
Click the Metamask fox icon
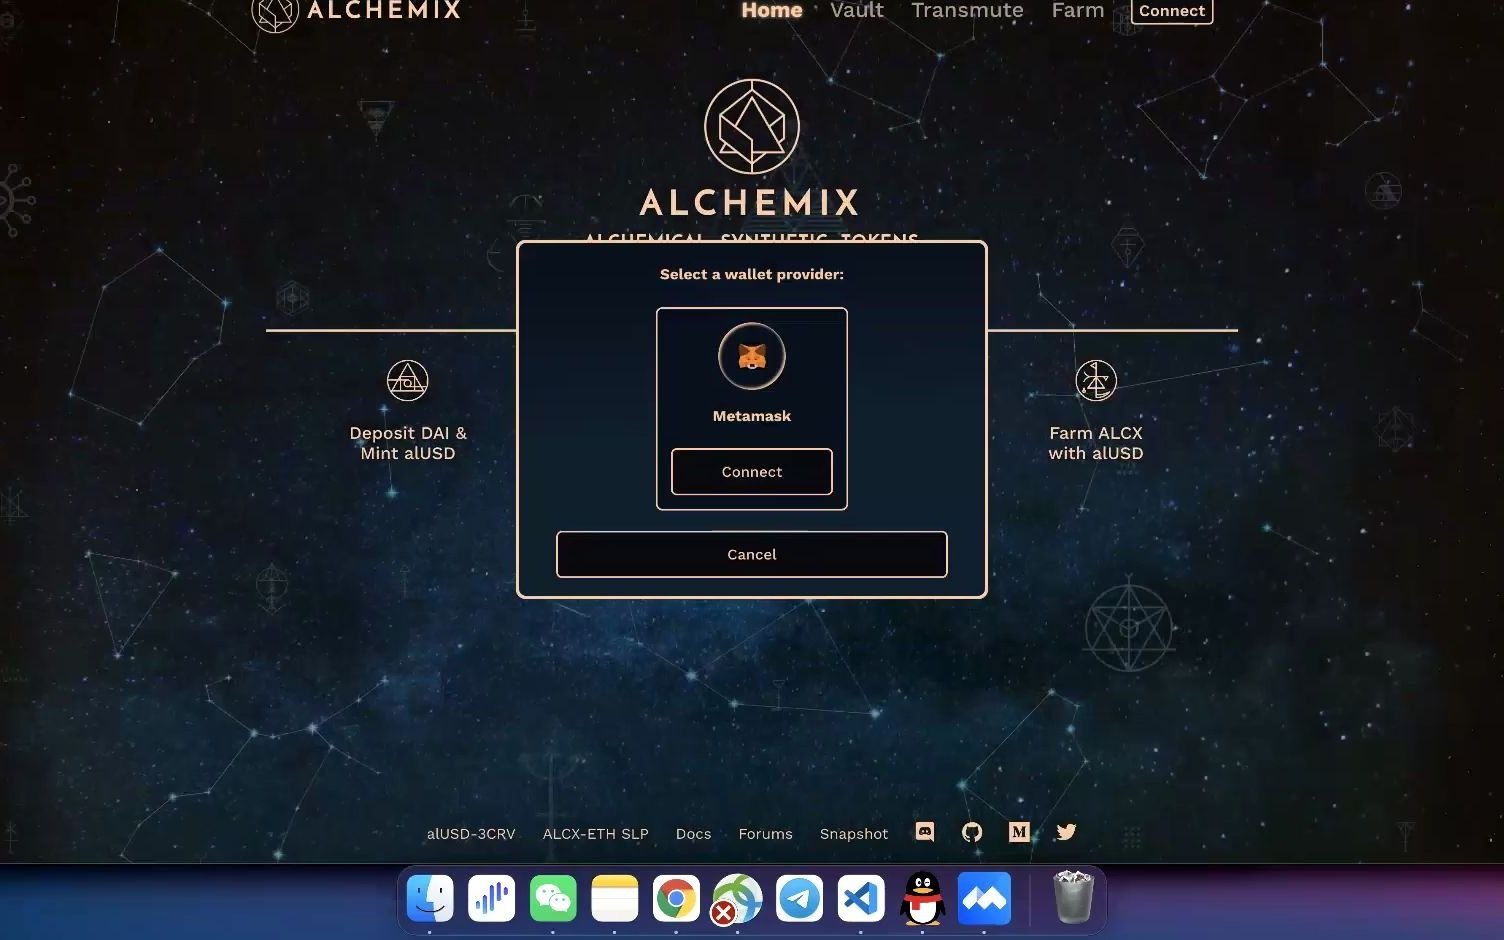752,356
